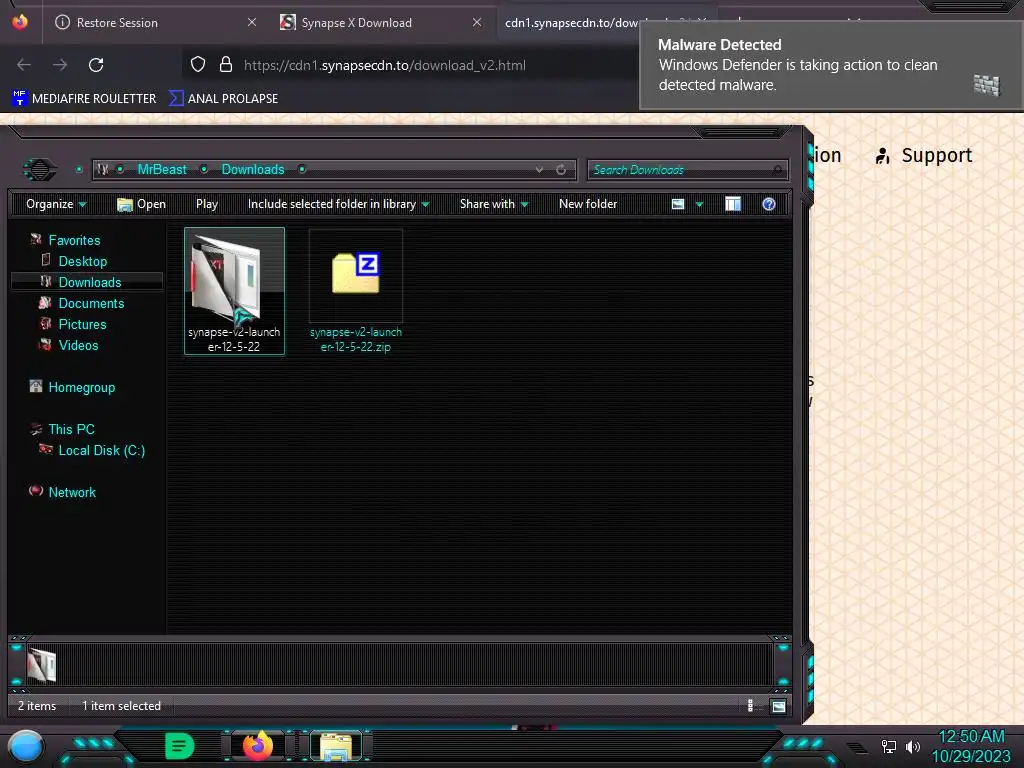Select Downloads in the address breadcrumb
This screenshot has width=1024, height=768.
pyautogui.click(x=253, y=169)
